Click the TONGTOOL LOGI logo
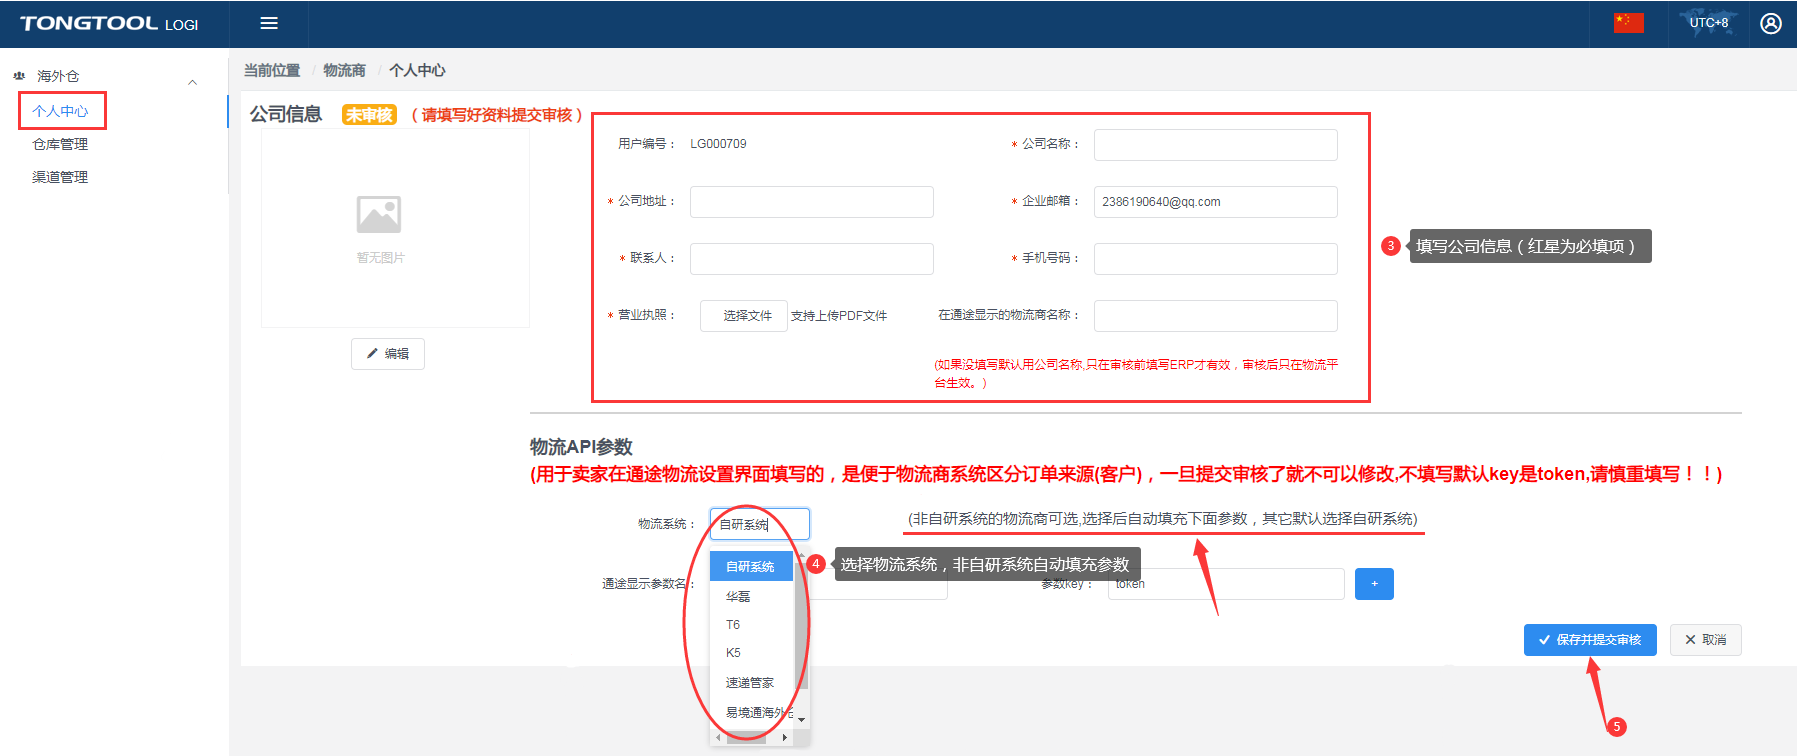Screen dimensions: 1797x756 tap(109, 23)
